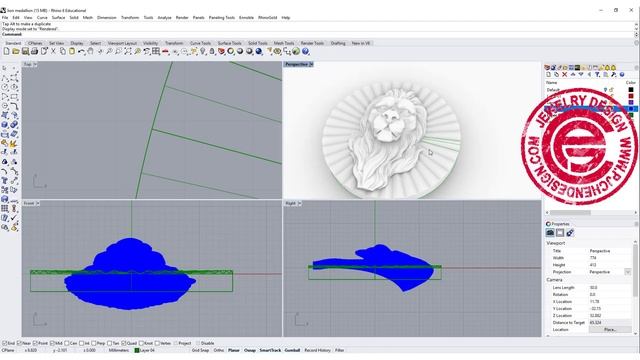Click the layer Tools hammer icon
This screenshot has height=360, width=640.
(x=613, y=75)
